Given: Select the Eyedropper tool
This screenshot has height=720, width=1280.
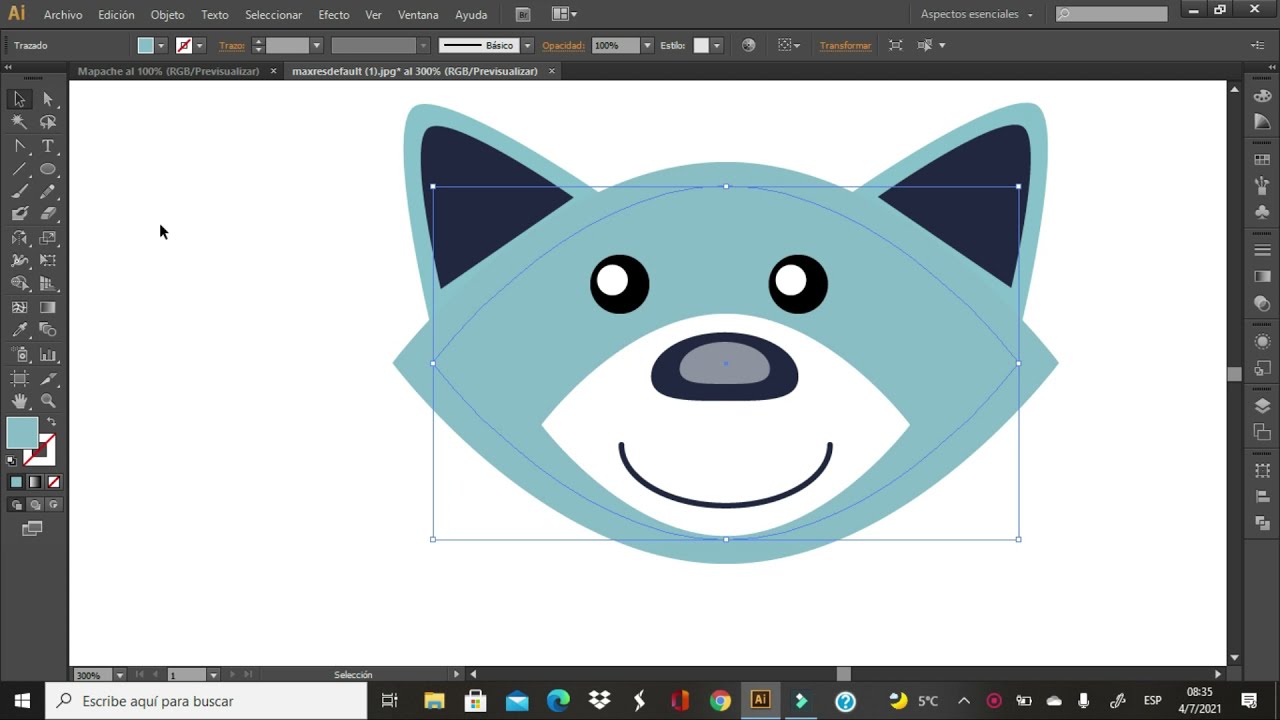Looking at the screenshot, I should [x=19, y=330].
